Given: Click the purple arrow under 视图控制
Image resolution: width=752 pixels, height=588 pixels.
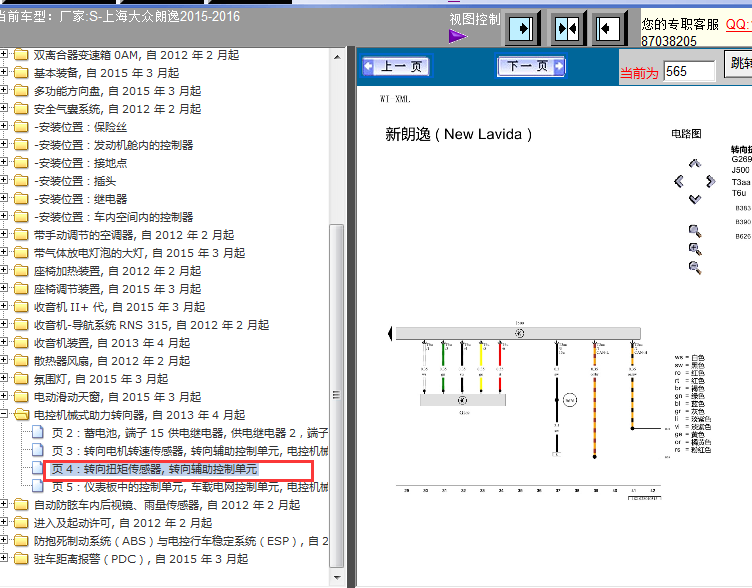Looking at the screenshot, I should pyautogui.click(x=458, y=36).
